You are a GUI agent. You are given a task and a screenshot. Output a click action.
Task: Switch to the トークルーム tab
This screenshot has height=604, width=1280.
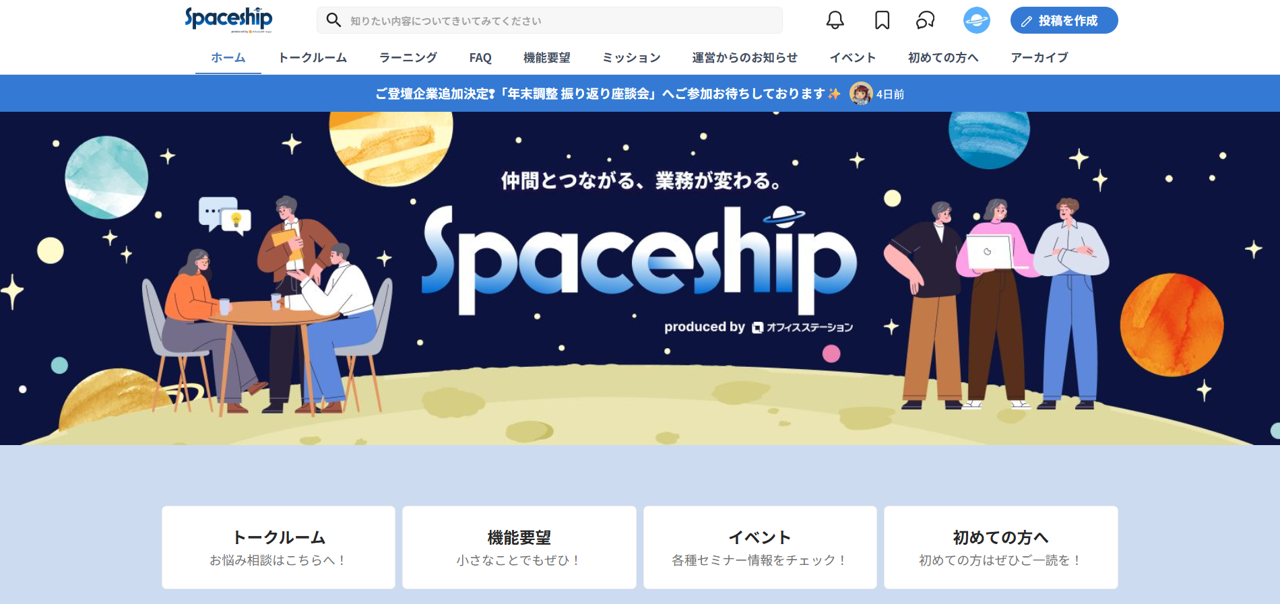(x=312, y=57)
